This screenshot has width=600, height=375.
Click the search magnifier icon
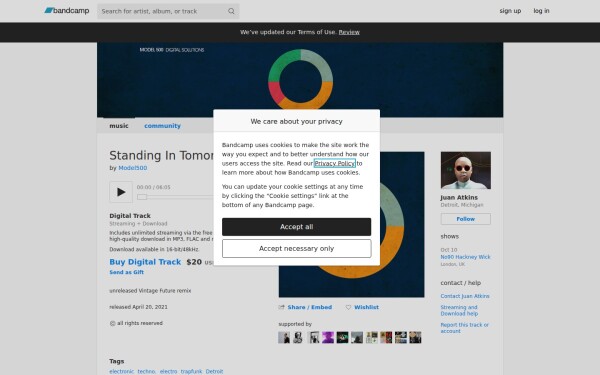coord(231,11)
